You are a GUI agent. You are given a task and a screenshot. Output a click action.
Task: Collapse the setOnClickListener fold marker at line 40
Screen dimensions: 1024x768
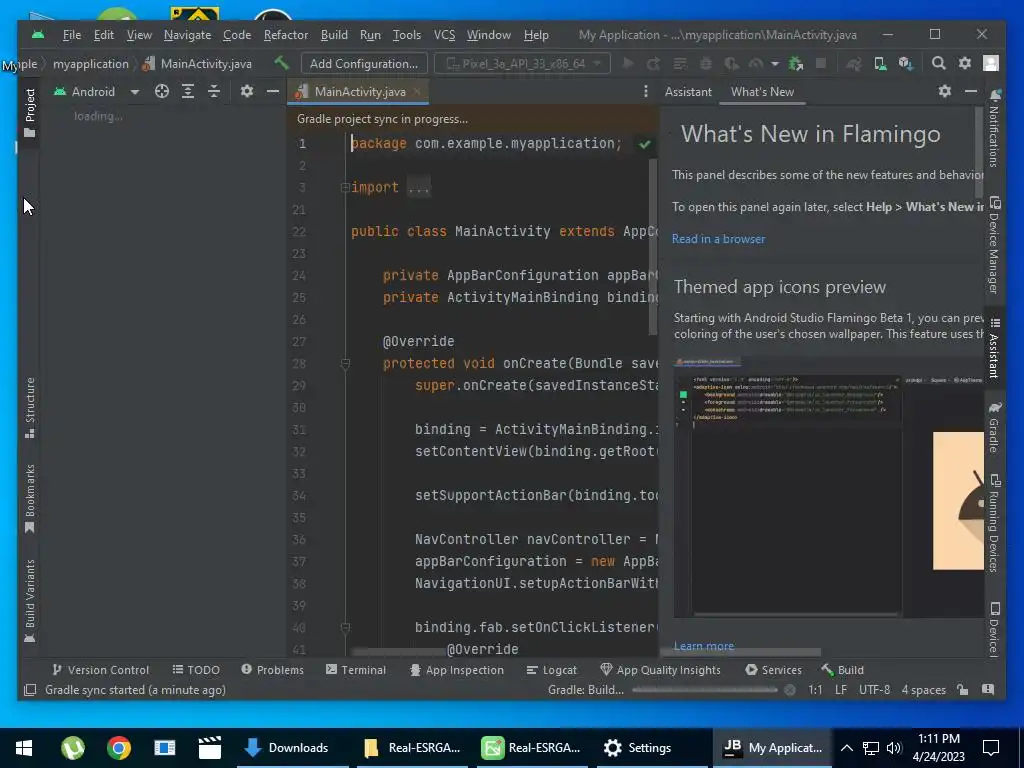click(x=345, y=628)
